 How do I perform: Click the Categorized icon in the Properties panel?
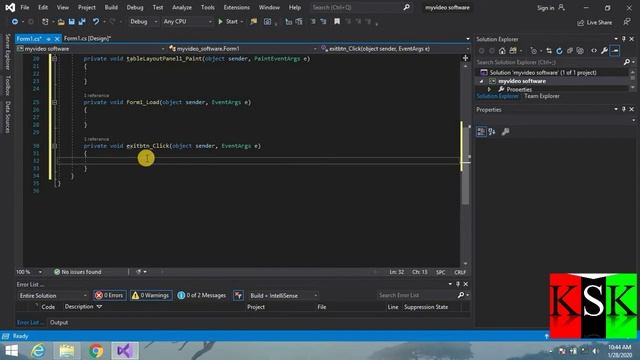(481, 131)
